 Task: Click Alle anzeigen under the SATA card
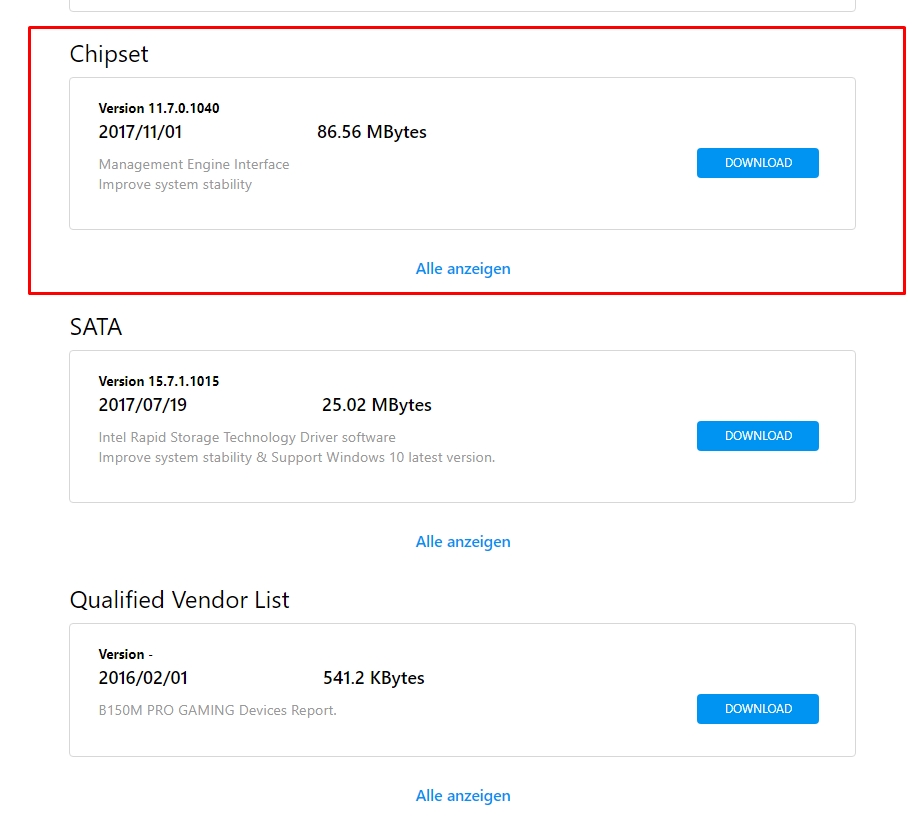tap(463, 542)
